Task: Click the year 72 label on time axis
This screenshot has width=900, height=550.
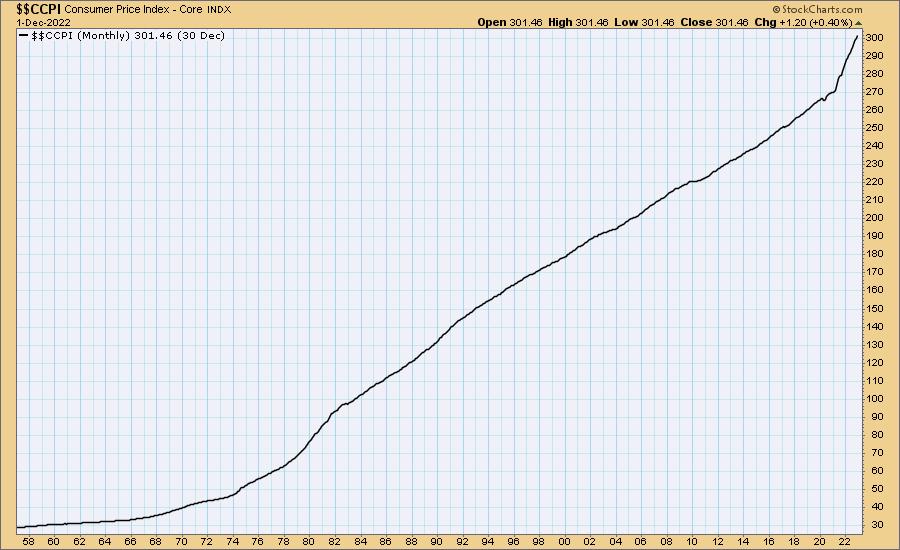Action: click(x=207, y=541)
